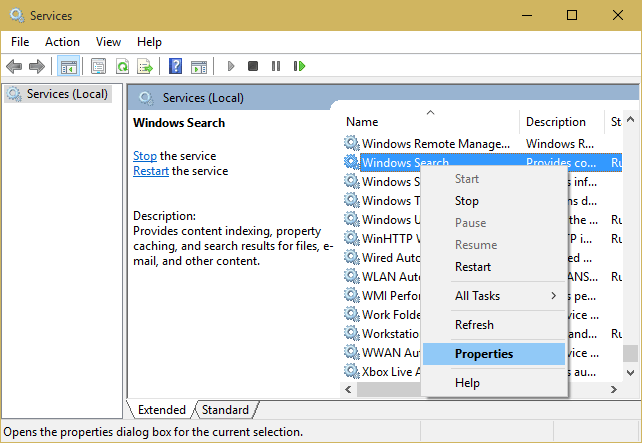Click the Services icon in the title bar
The height and width of the screenshot is (443, 642).
(17, 16)
